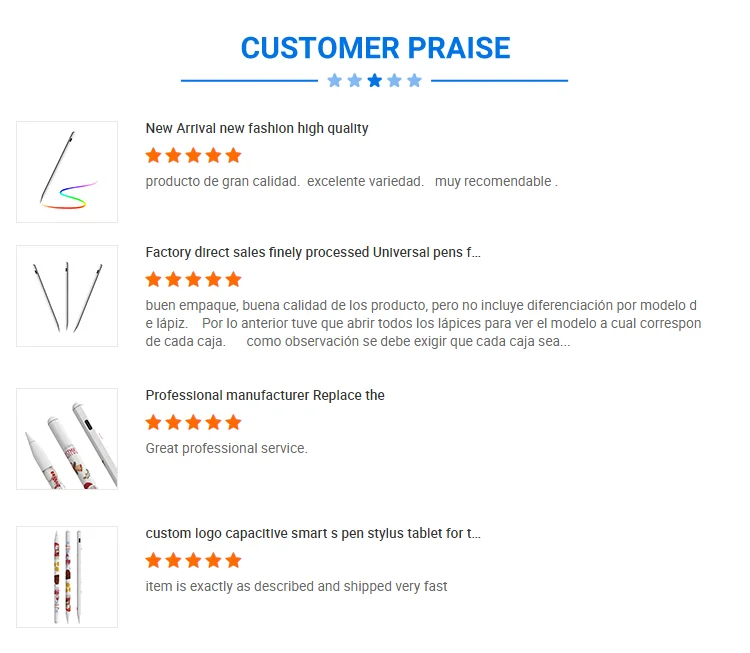Image resolution: width=750 pixels, height=653 pixels.
Task: Click fifth orange star of New Arrival review
Action: (x=233, y=156)
